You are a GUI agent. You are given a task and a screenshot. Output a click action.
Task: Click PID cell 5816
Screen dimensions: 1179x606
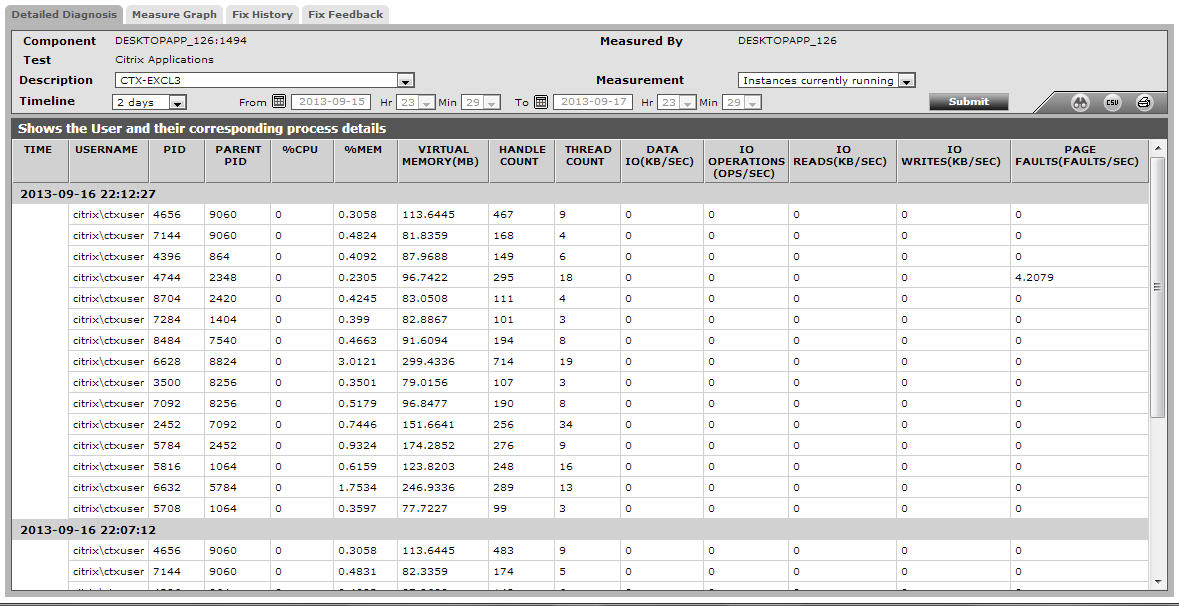[x=167, y=467]
